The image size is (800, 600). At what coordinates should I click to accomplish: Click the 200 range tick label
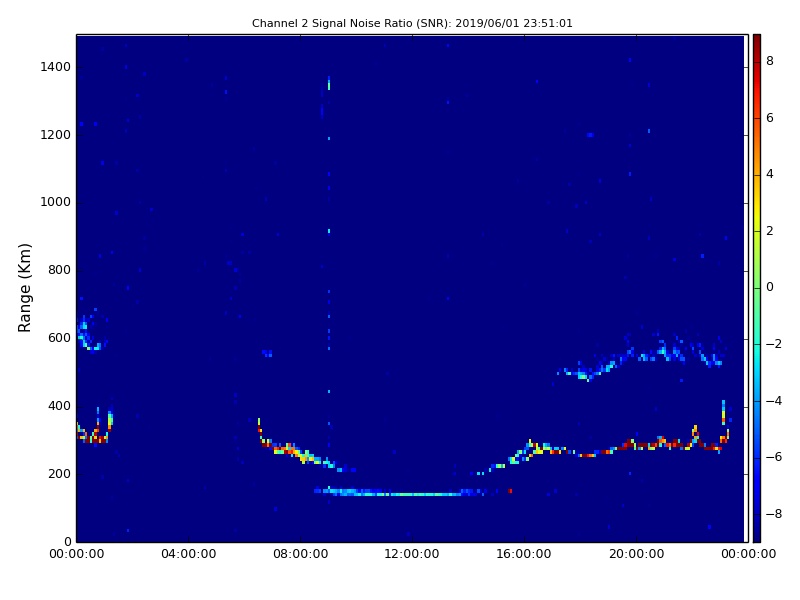tap(59, 473)
